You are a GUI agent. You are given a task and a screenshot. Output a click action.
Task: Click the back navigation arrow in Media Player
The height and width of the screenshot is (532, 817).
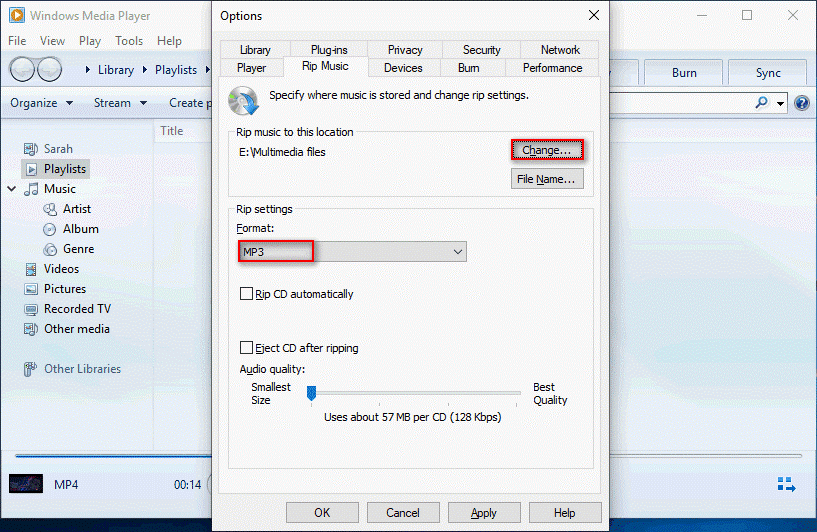pos(22,69)
